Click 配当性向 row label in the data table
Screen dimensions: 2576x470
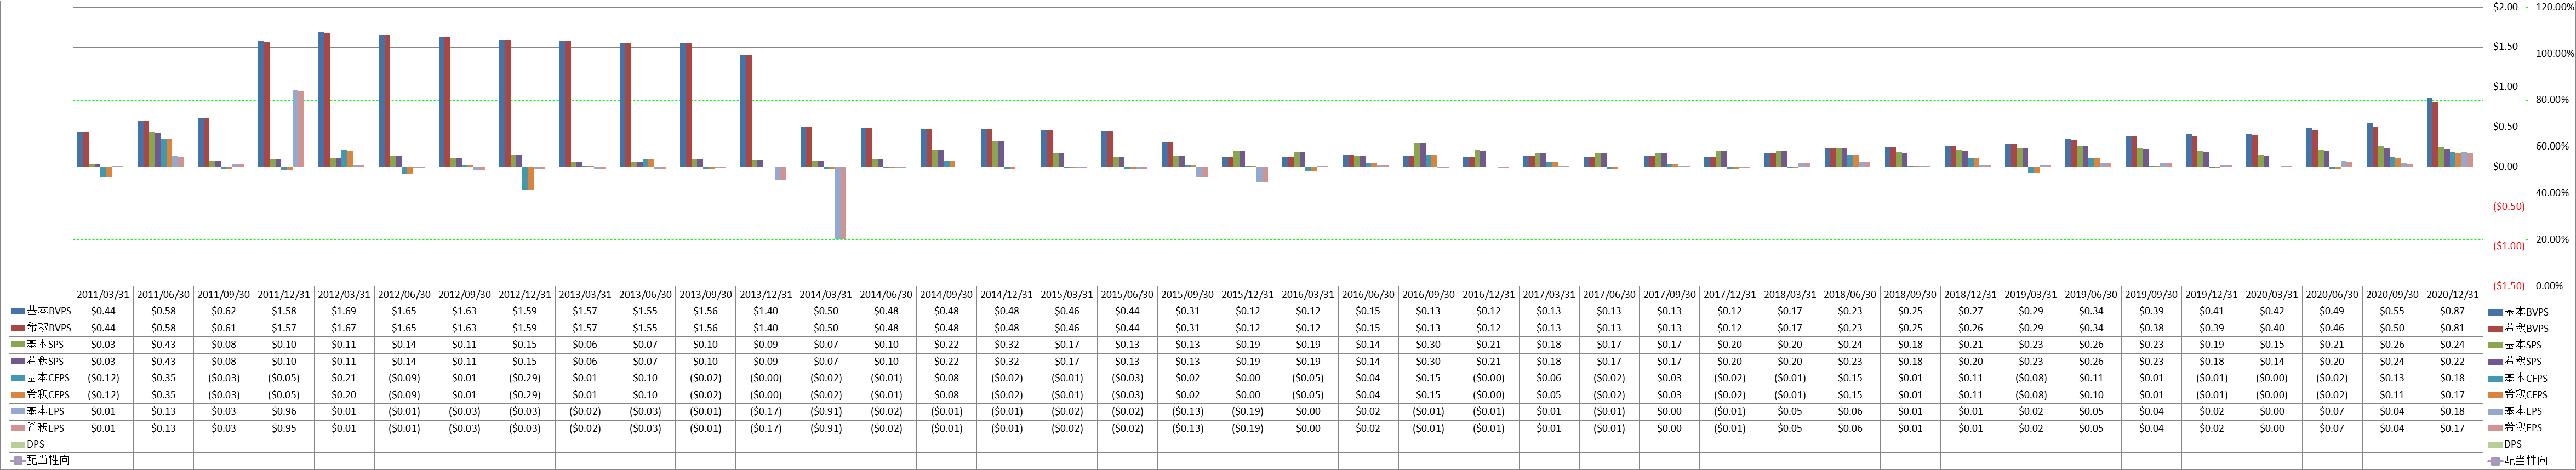[x=48, y=461]
